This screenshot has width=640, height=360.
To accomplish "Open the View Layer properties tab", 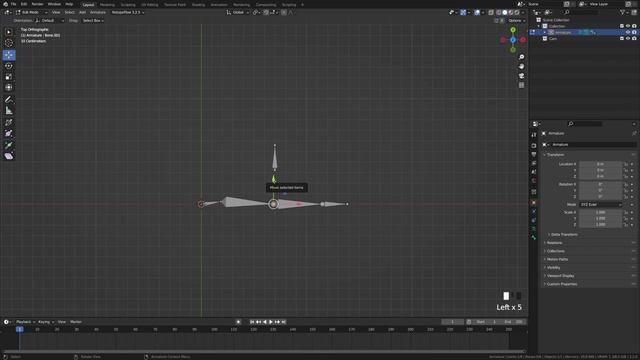I will [534, 163].
